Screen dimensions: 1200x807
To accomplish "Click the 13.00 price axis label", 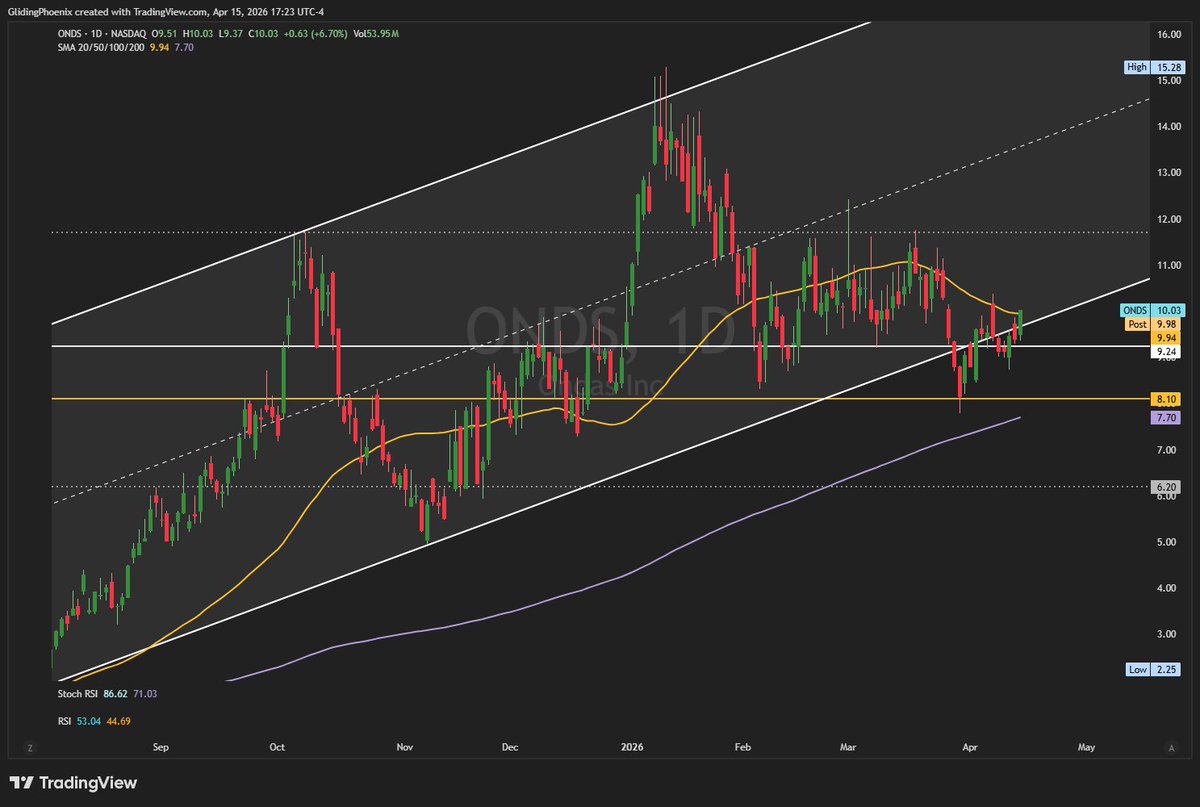I will (x=1169, y=173).
